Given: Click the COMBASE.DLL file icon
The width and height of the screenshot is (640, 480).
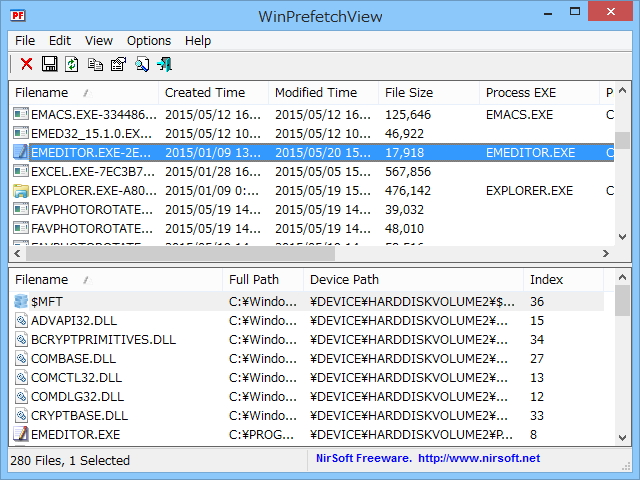Looking at the screenshot, I should pos(21,358).
